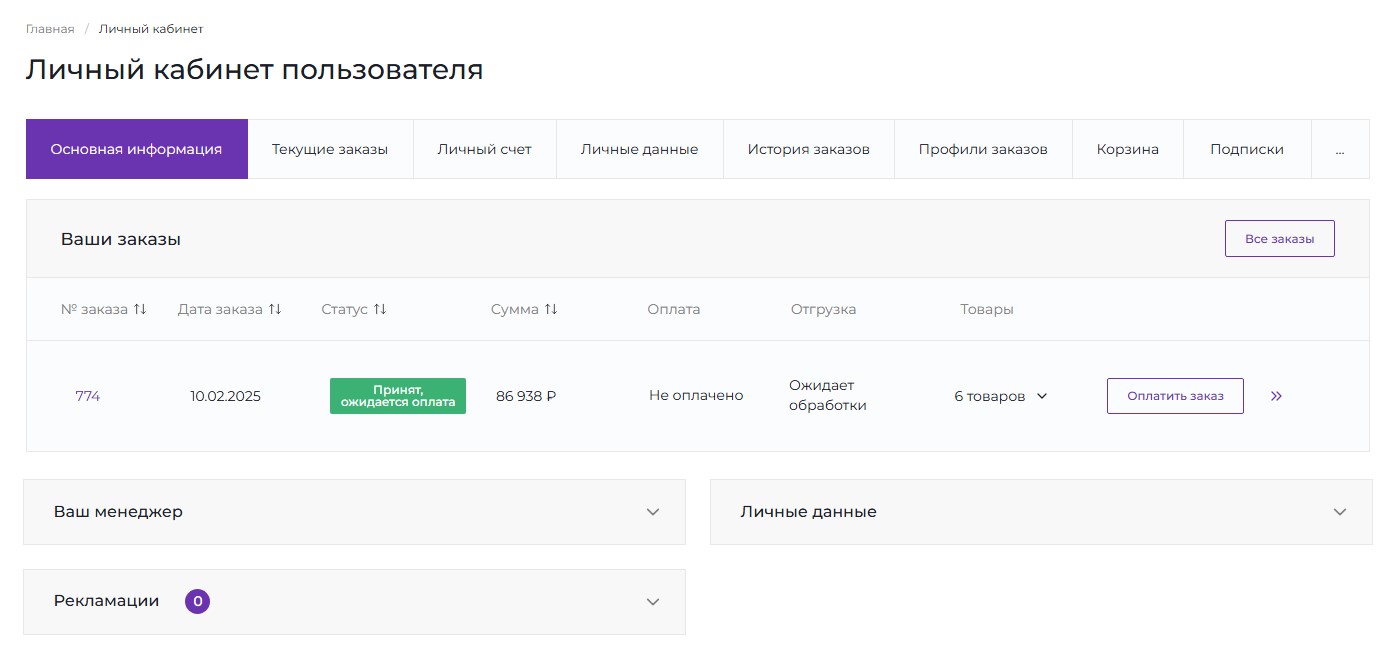Click the zero counter badge on Рекламации
Screen dimensions: 1400x648
click(197, 601)
